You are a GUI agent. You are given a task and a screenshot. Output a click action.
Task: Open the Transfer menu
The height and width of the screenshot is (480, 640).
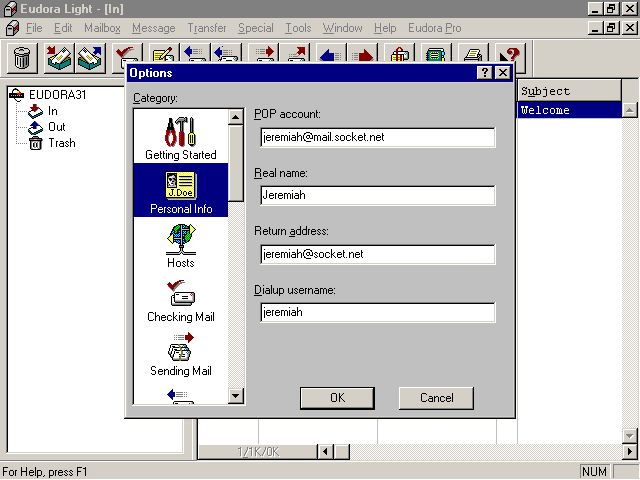coord(207,28)
